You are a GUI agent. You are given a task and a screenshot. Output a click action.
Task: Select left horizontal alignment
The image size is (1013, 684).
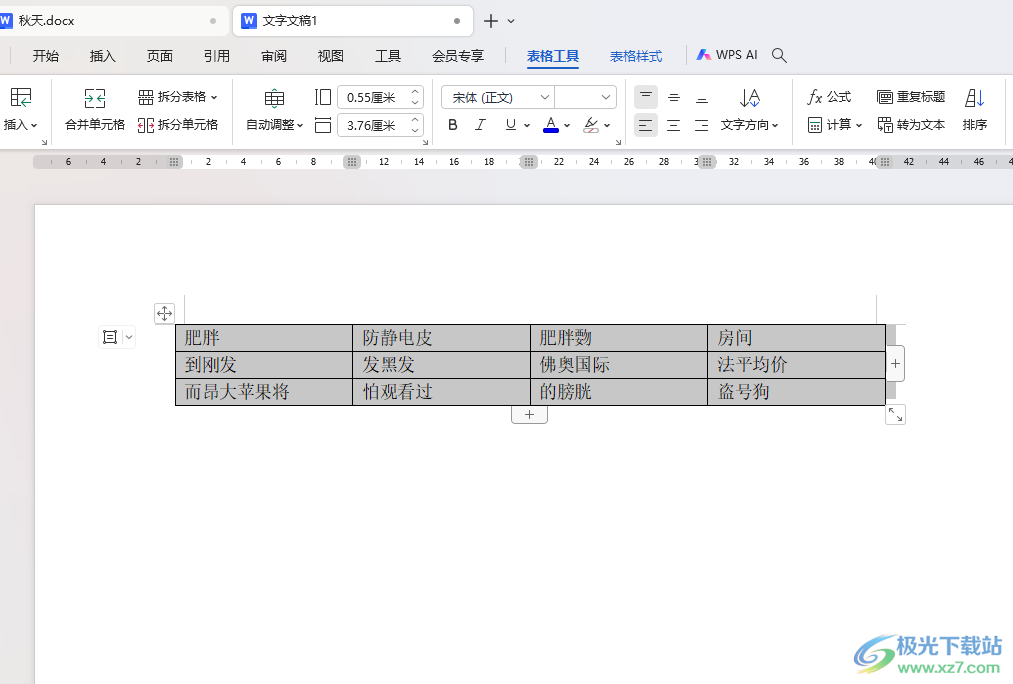tap(645, 125)
